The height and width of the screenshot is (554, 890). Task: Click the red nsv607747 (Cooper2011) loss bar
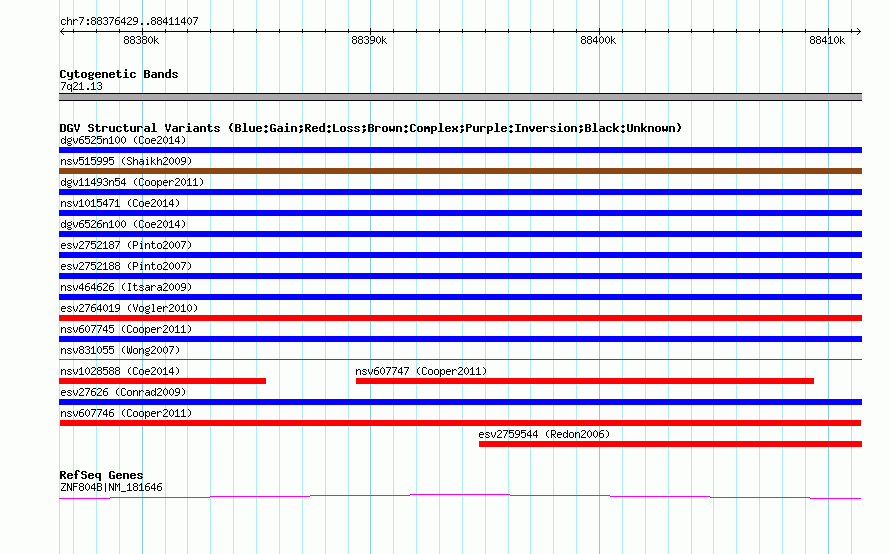click(585, 381)
